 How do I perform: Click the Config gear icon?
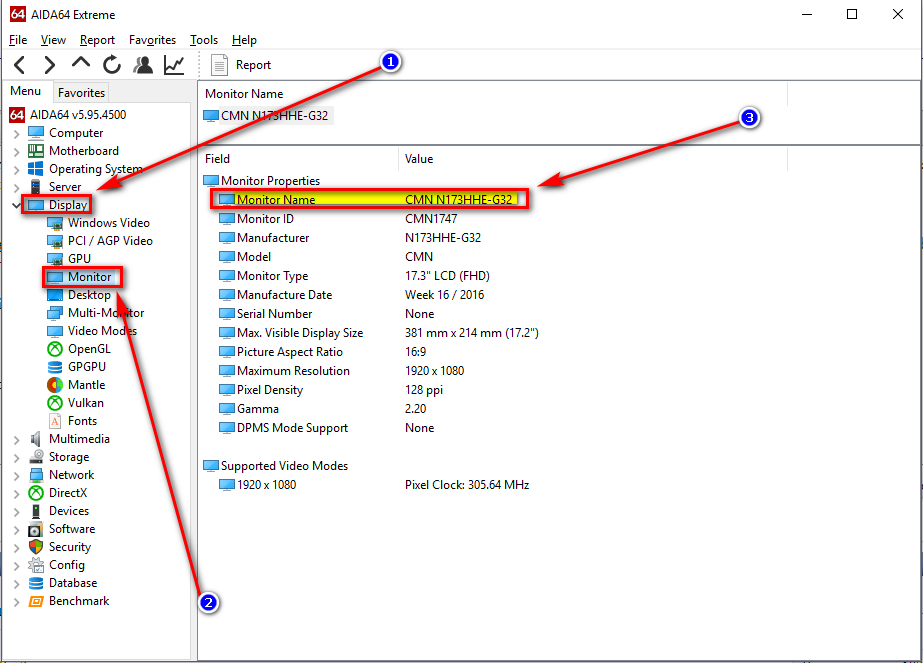click(x=36, y=565)
